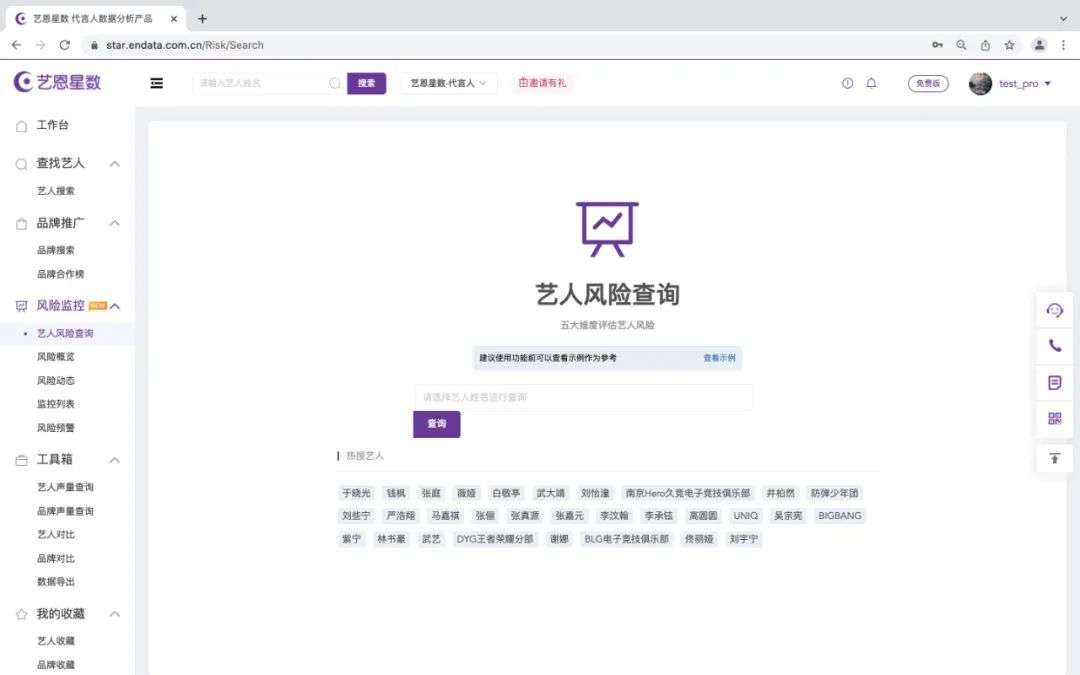
Task: Click the test_pro user avatar
Action: 980,83
